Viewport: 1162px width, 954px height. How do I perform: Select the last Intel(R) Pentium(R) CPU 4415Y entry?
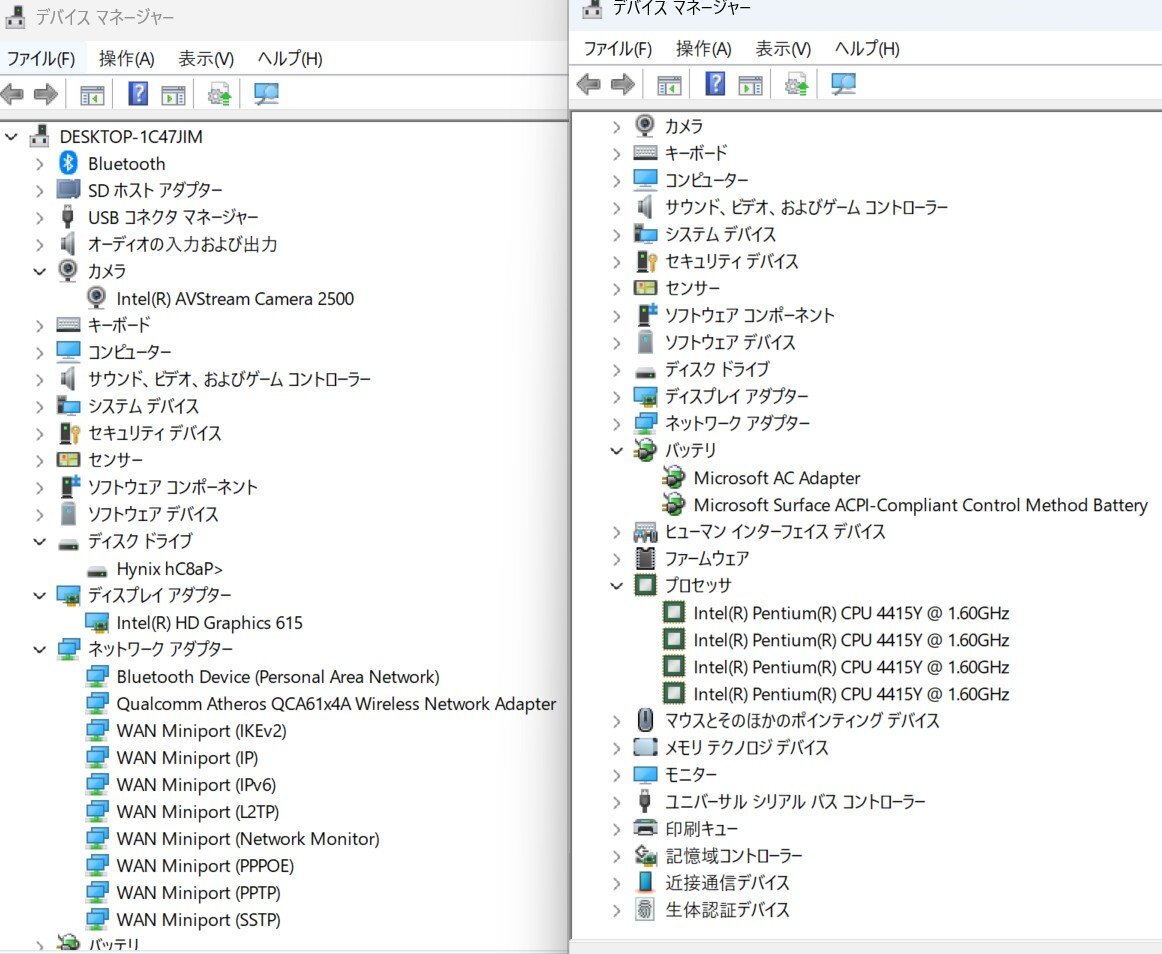[x=851, y=694]
